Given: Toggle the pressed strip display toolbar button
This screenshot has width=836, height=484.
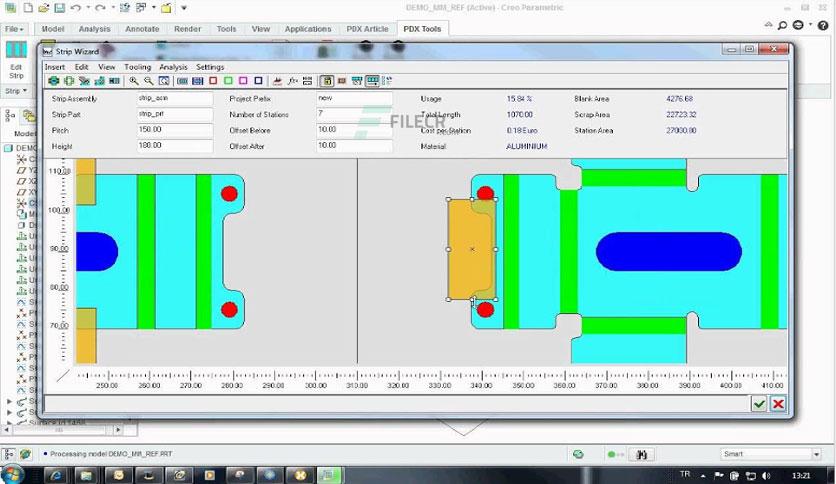Looking at the screenshot, I should (372, 81).
